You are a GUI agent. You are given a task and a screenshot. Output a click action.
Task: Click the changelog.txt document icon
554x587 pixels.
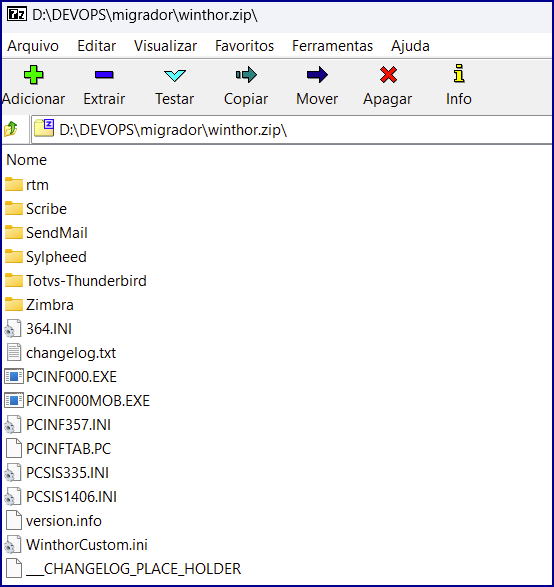(x=14, y=352)
